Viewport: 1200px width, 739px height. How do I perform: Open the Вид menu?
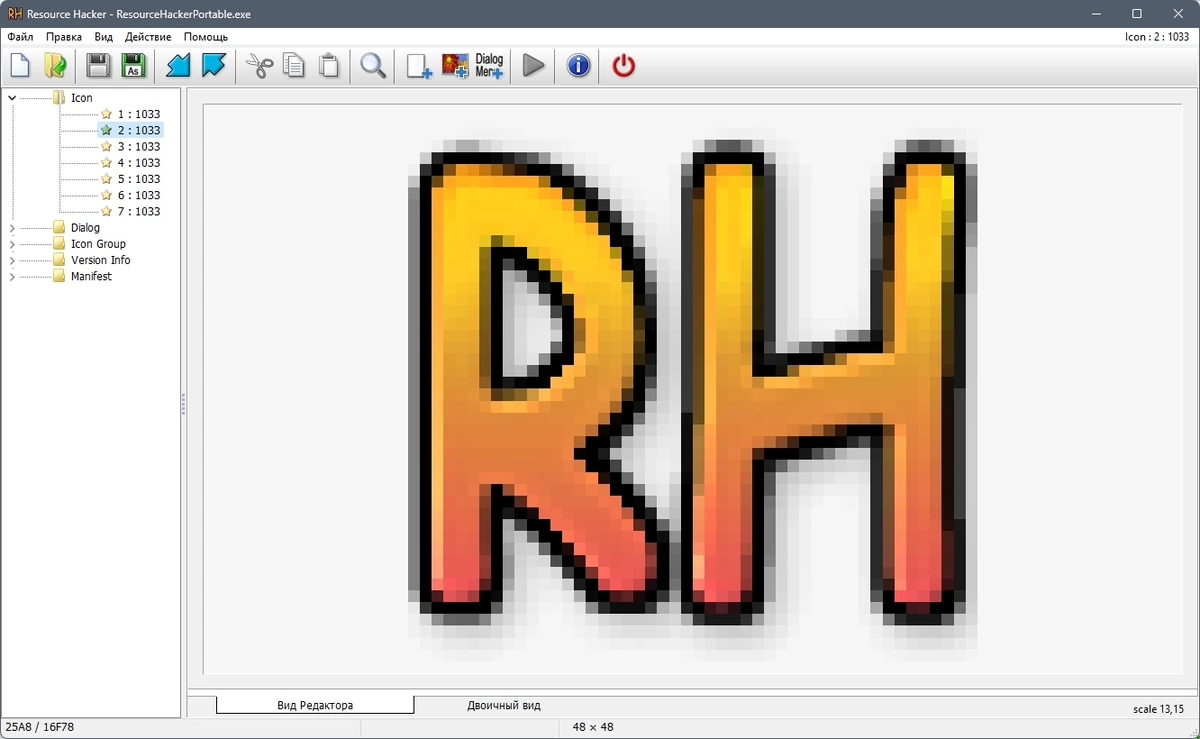point(104,37)
